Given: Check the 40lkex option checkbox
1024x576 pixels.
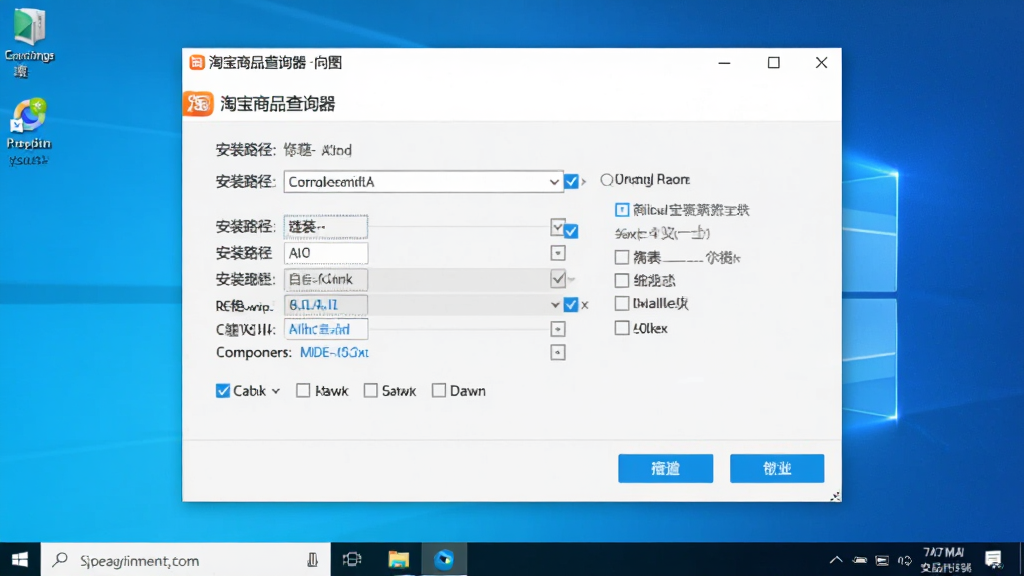Looking at the screenshot, I should [622, 328].
